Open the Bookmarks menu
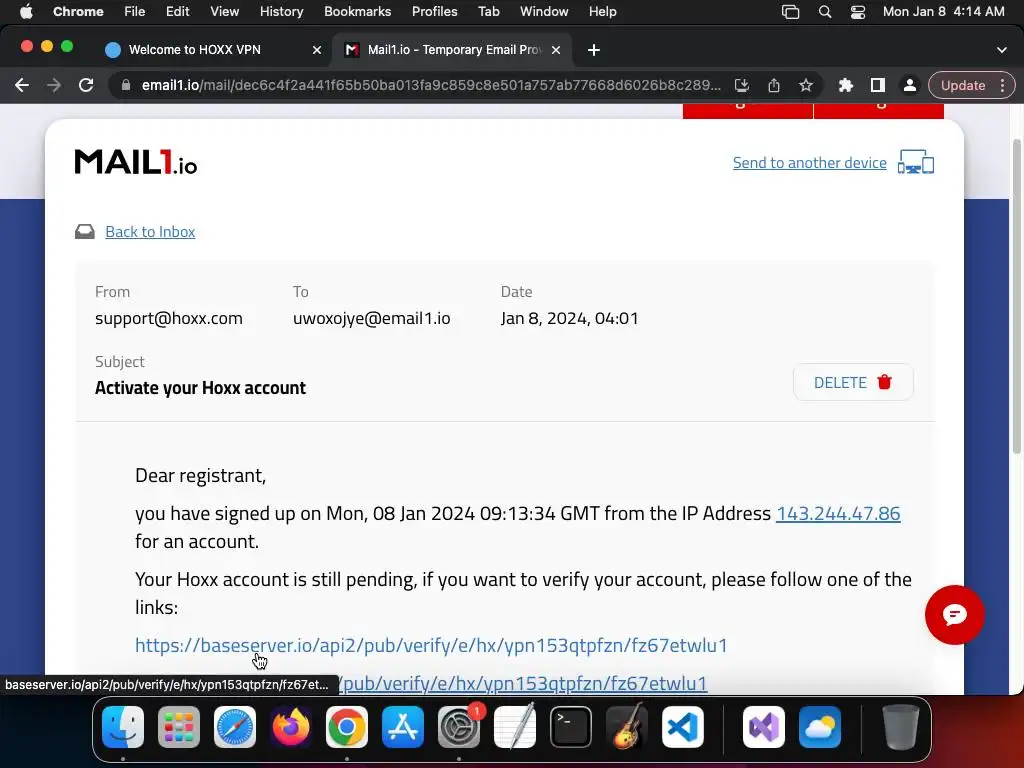The width and height of the screenshot is (1024, 768). point(357,12)
